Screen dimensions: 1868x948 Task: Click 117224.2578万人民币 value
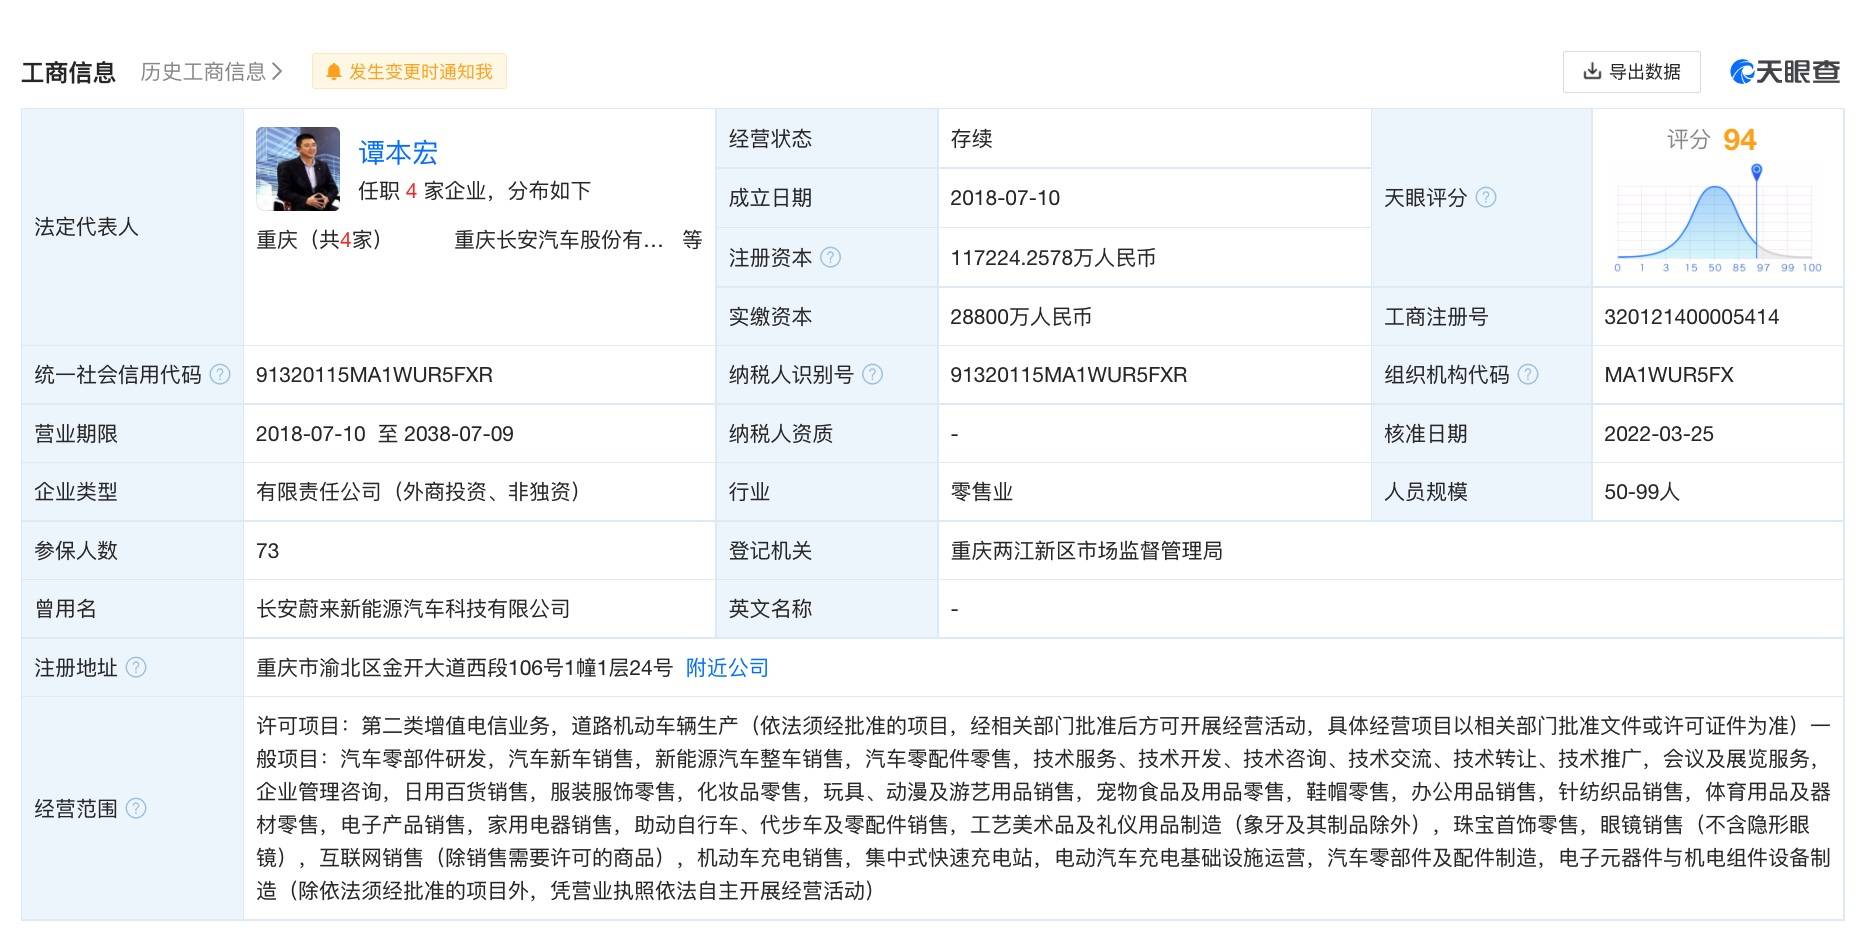(x=1053, y=258)
